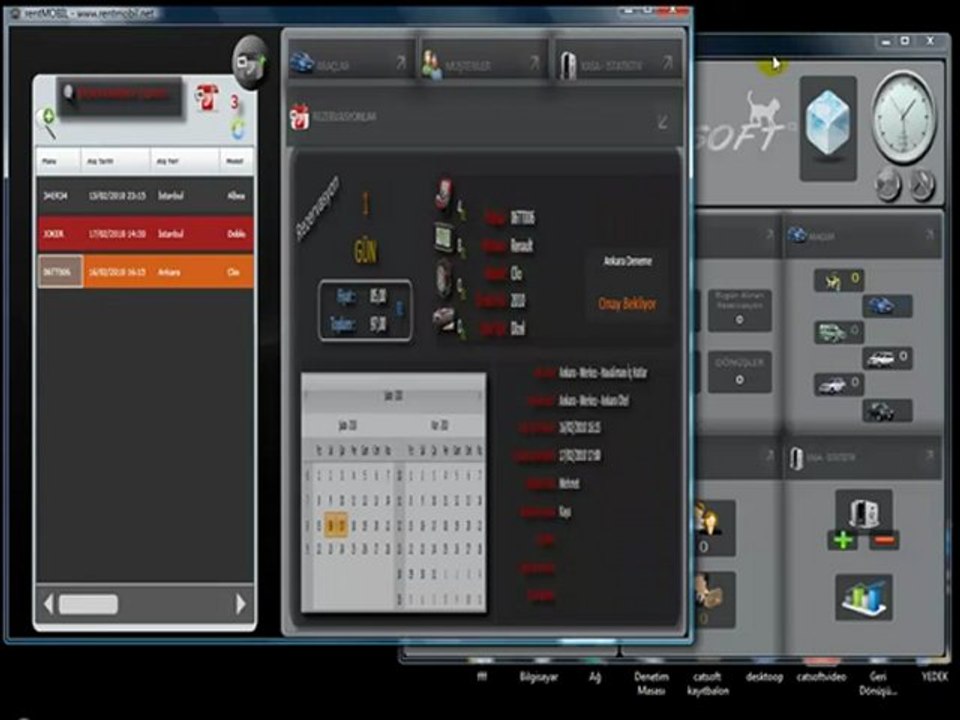This screenshot has width=960, height=720.
Task: Open the Bilgisayar desktop icon
Action: (x=538, y=677)
